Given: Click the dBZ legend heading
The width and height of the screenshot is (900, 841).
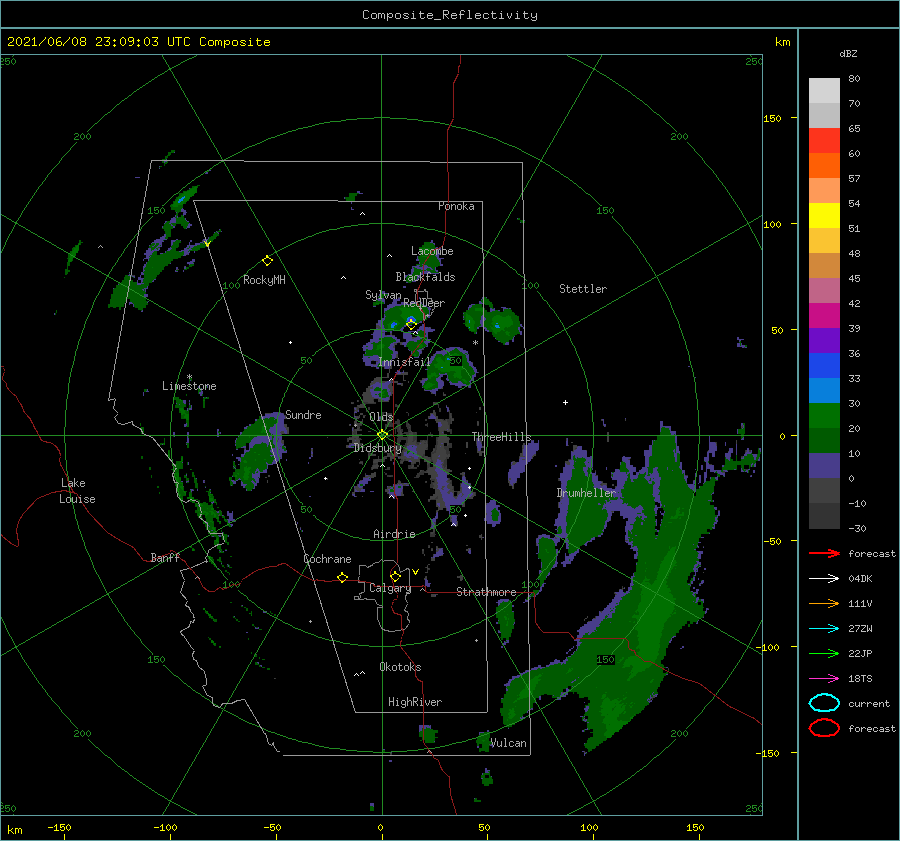Looking at the screenshot, I should (848, 53).
